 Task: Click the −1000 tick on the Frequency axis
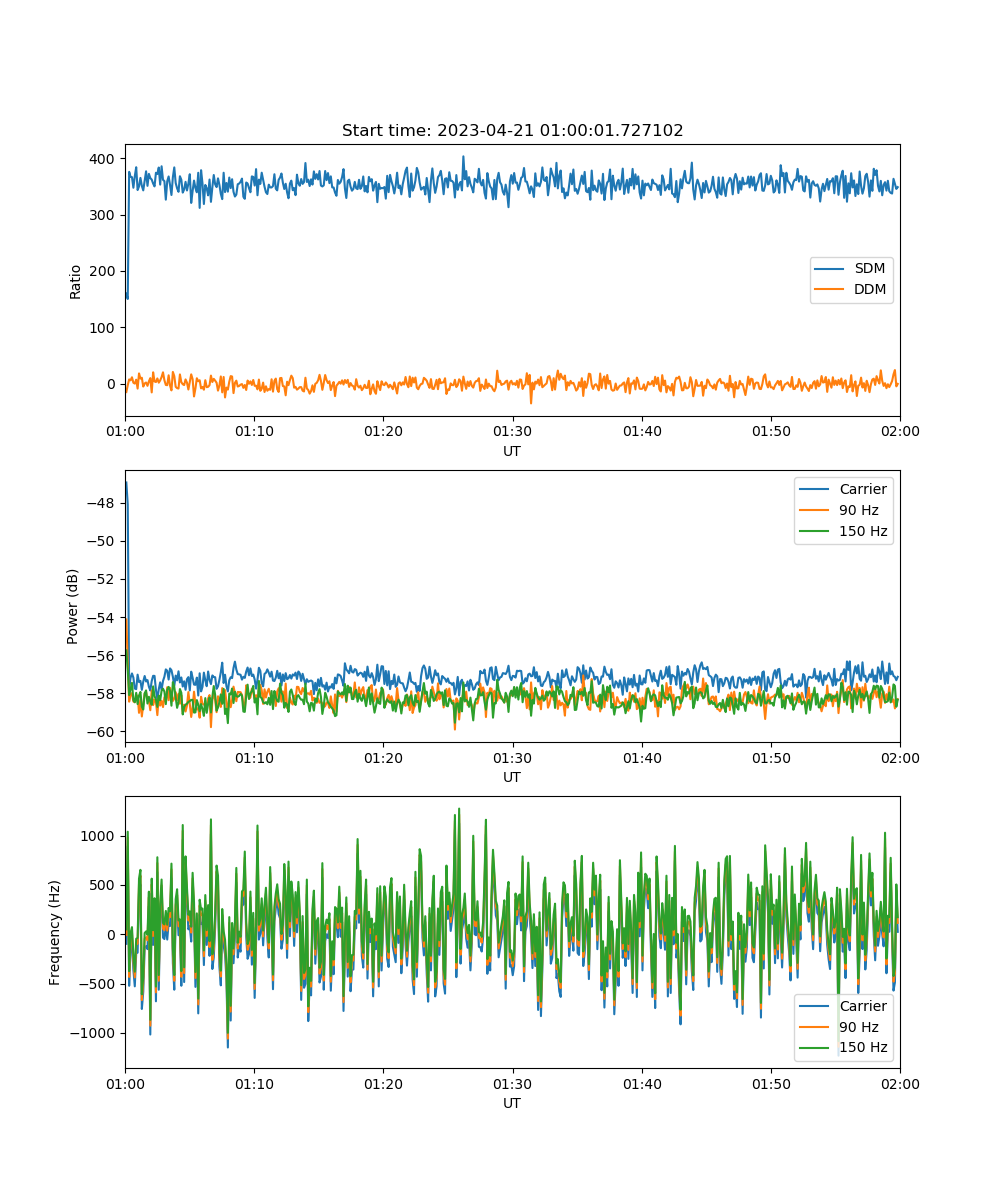pyautogui.click(x=94, y=1033)
